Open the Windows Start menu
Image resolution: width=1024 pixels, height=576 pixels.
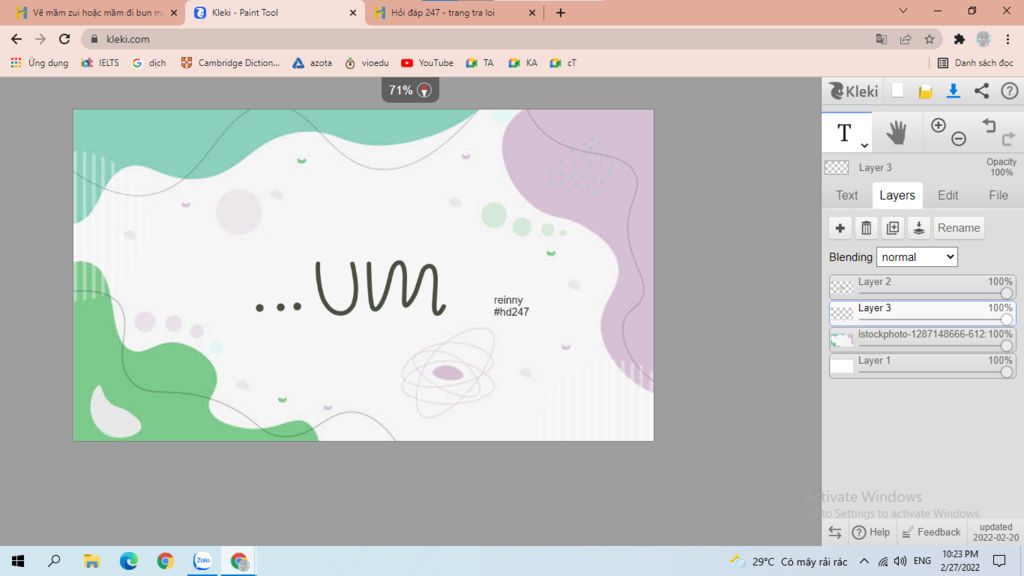18,561
